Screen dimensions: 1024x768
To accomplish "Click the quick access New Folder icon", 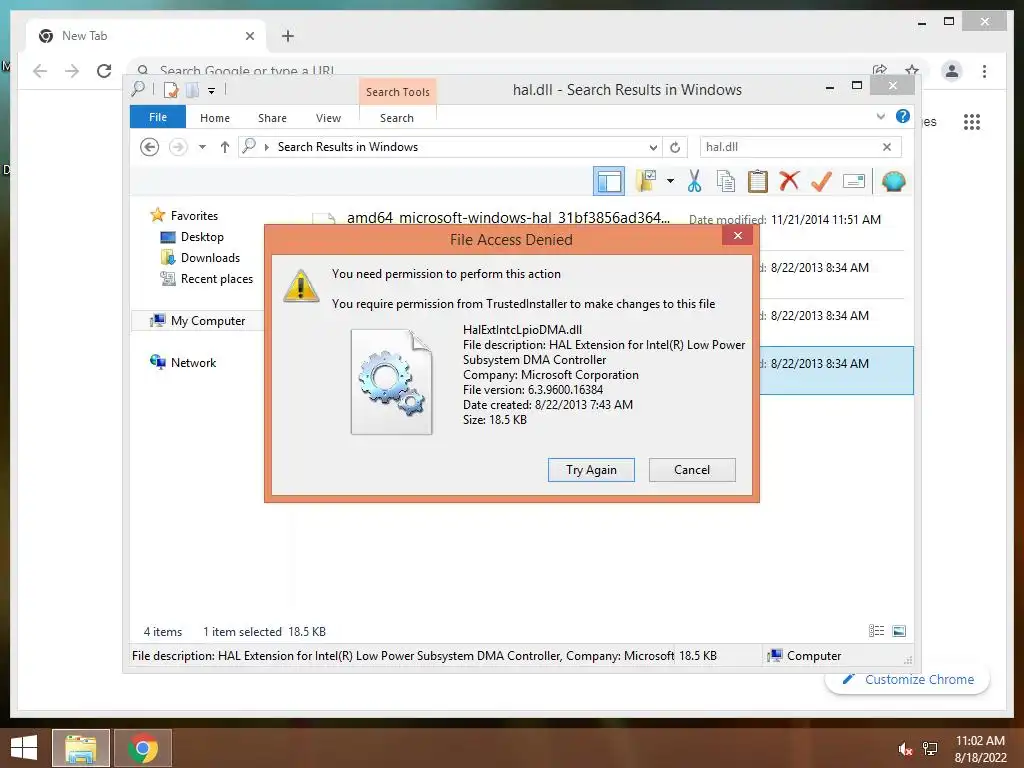I will click(x=192, y=90).
